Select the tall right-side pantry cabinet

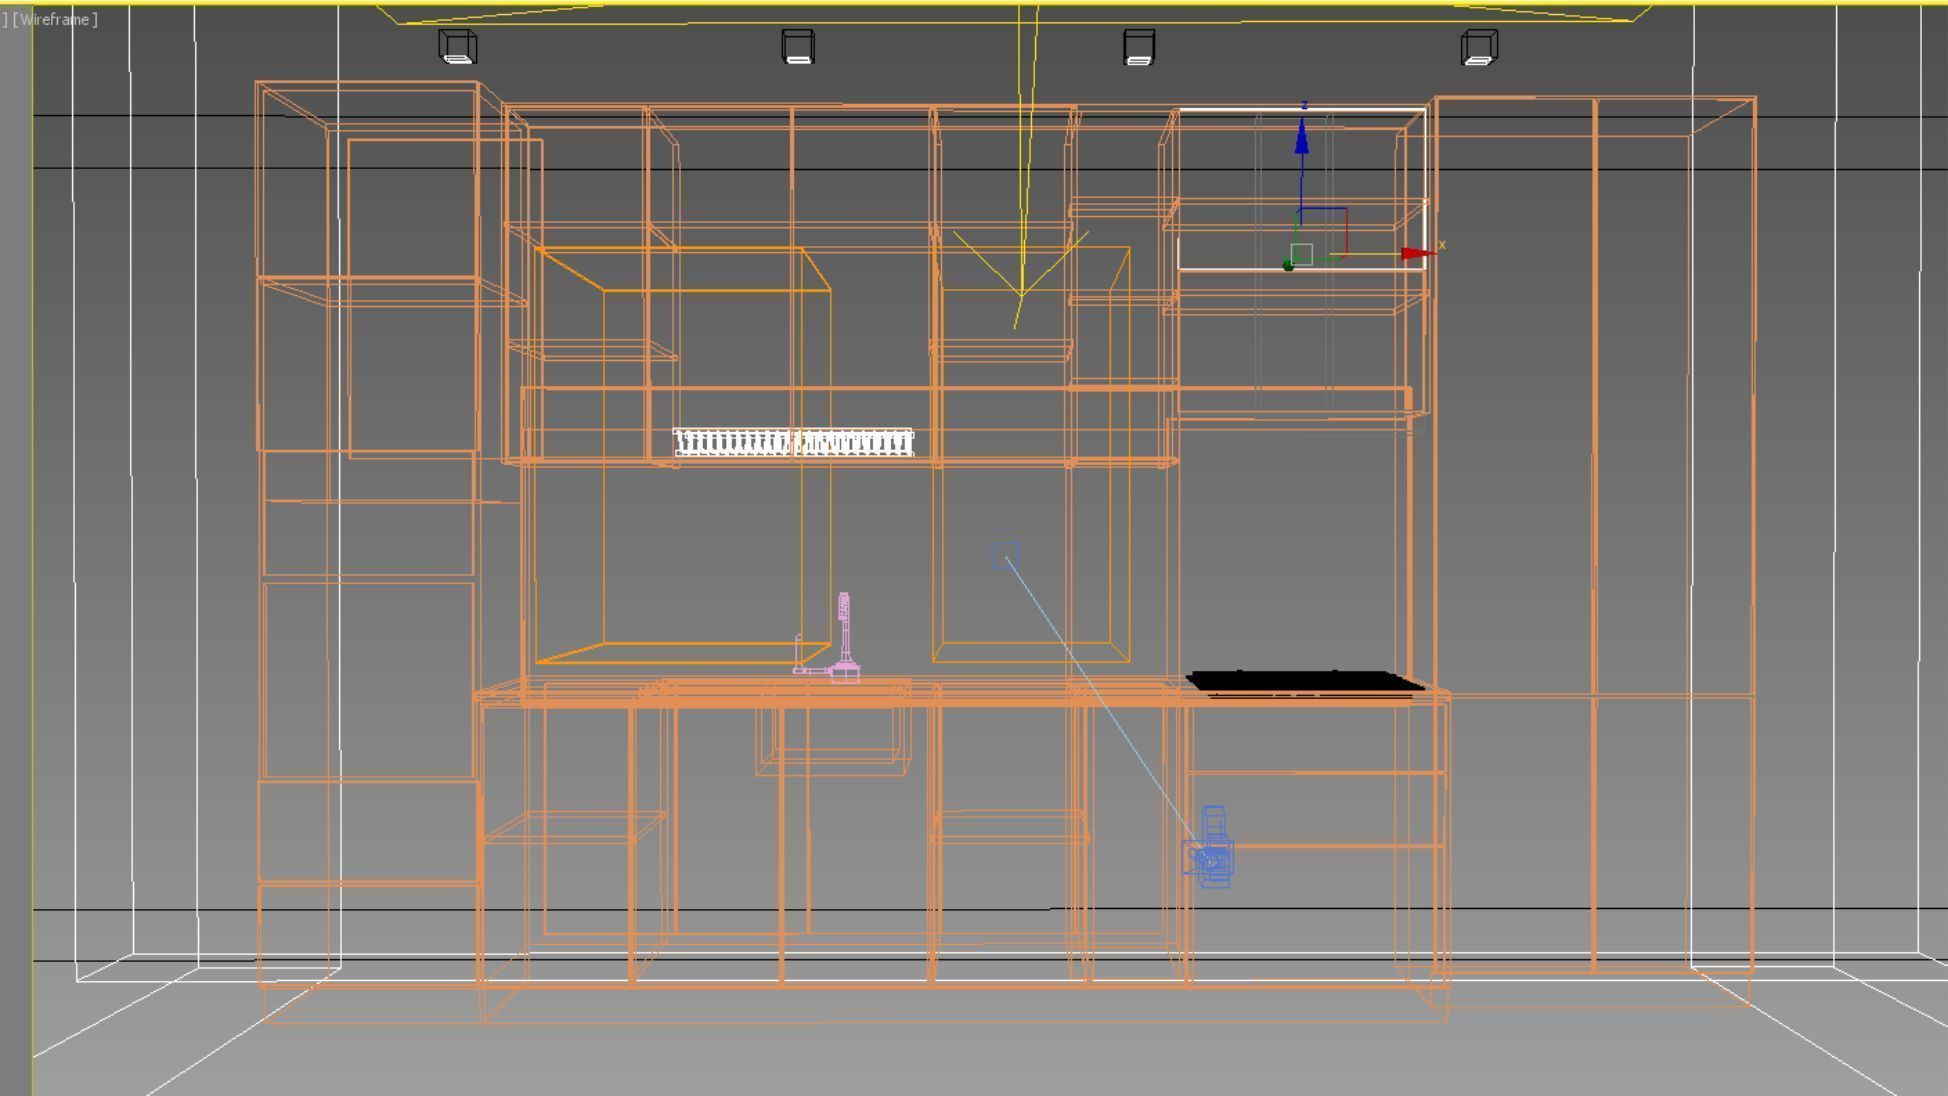(1594, 500)
